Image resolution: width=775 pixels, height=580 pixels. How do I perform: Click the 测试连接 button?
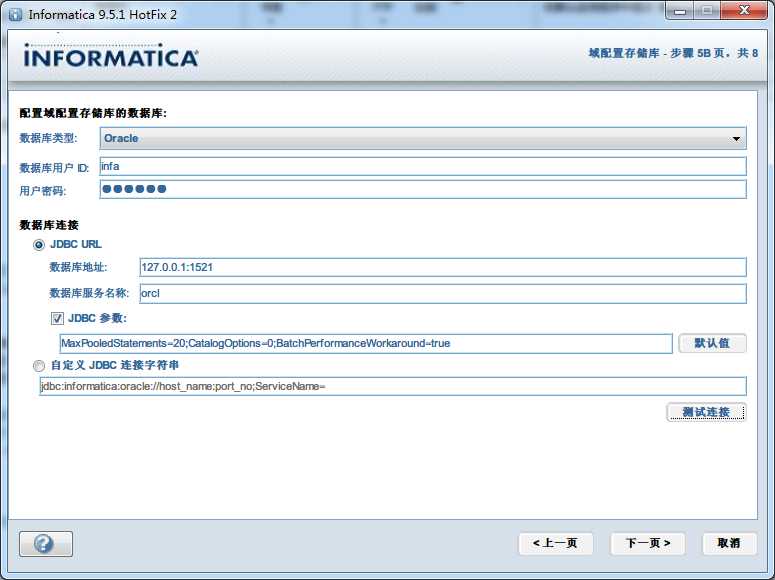click(x=706, y=412)
